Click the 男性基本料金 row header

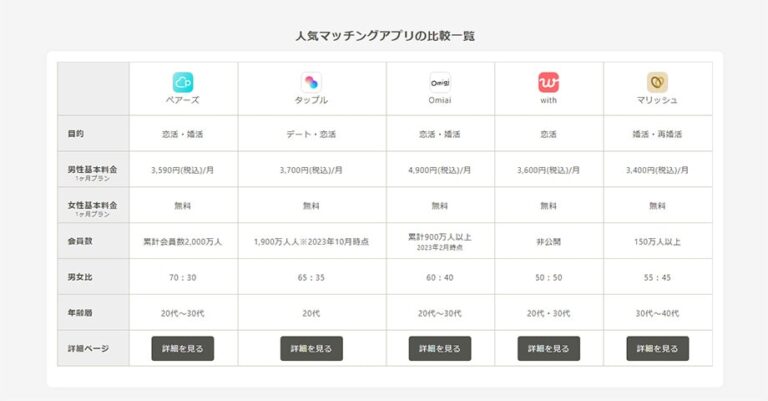coord(93,171)
